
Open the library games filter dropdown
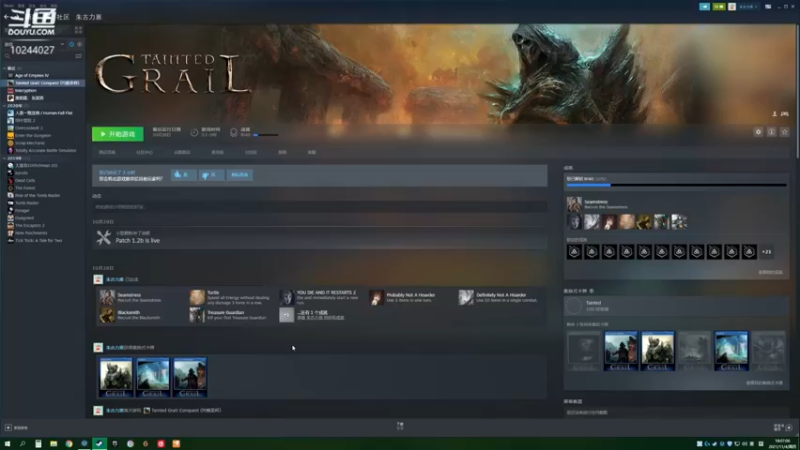[x=62, y=44]
